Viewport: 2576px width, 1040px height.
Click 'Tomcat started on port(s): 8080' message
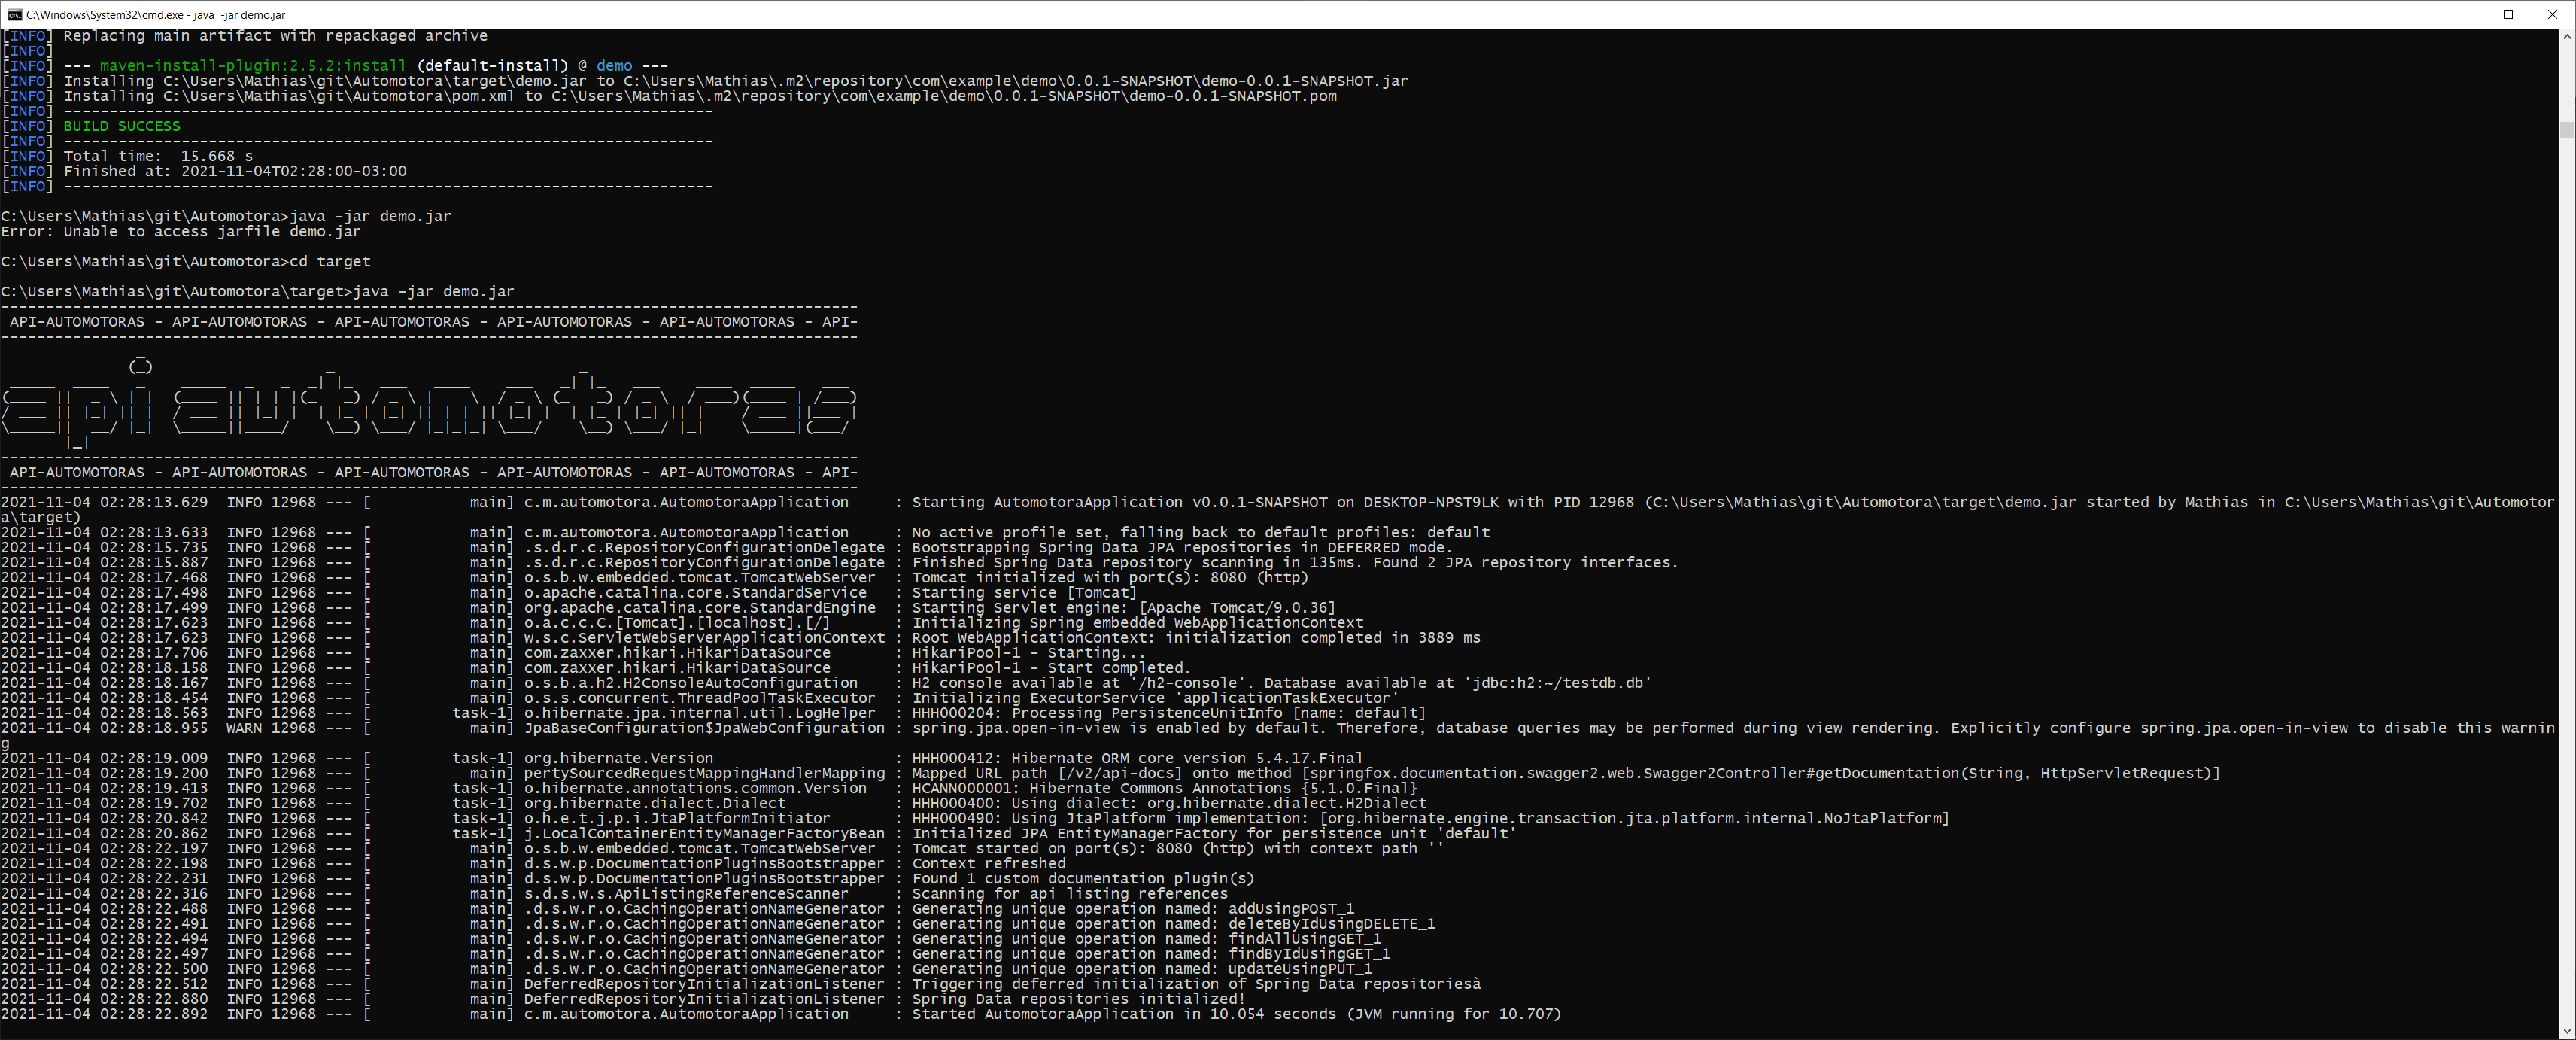point(1178,848)
